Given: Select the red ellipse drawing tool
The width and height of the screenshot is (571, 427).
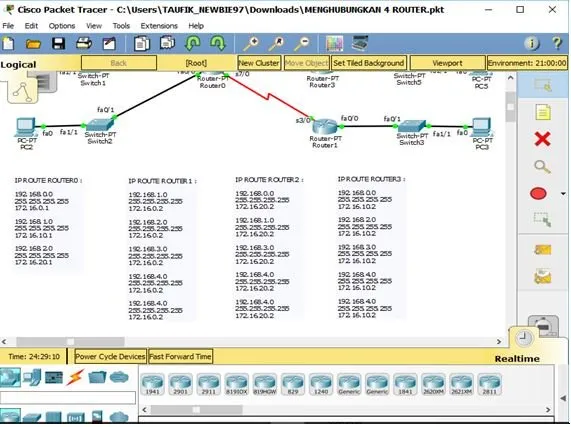Looking at the screenshot, I should click(538, 193).
